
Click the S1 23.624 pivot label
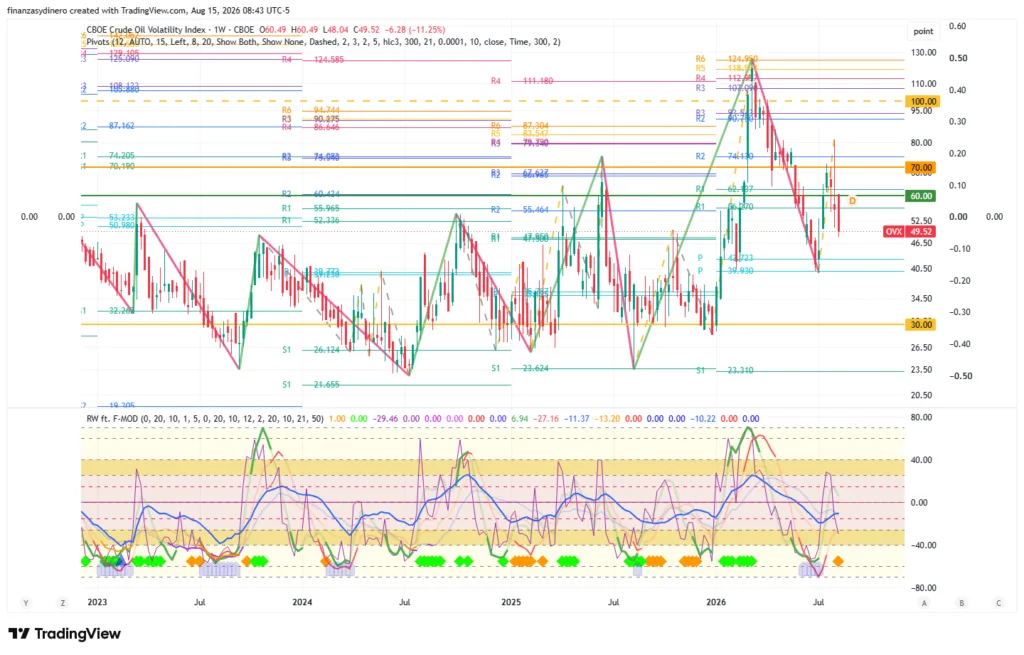520,368
